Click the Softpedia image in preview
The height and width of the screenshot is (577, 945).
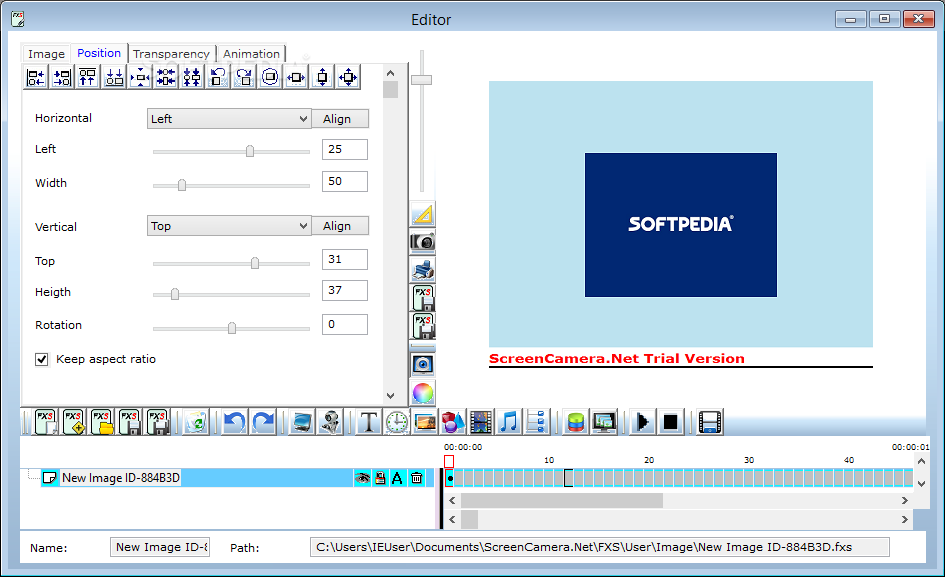[680, 225]
